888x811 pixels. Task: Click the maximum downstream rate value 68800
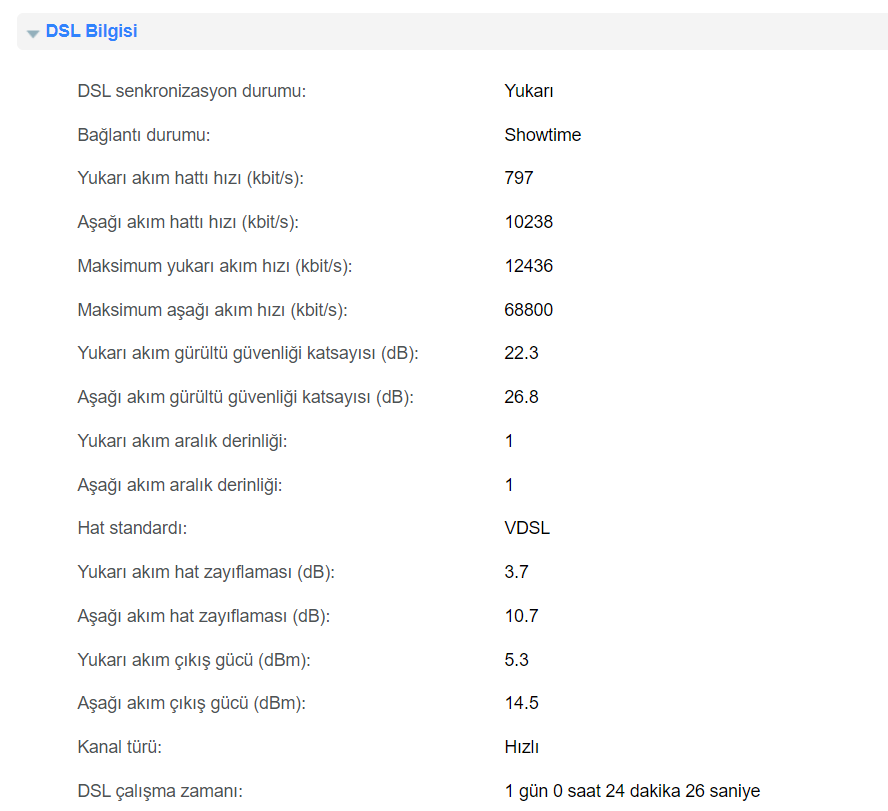(x=528, y=310)
